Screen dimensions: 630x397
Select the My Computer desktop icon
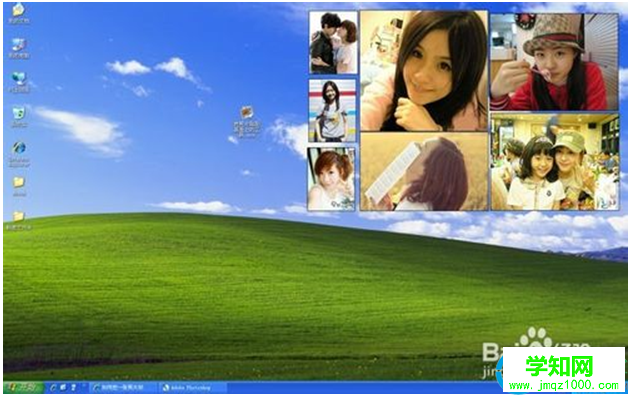[x=18, y=49]
